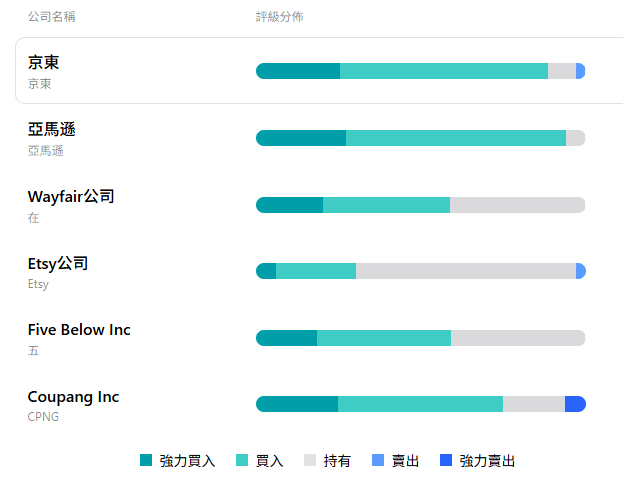The height and width of the screenshot is (489, 623).
Task: Click 京東's strong buy bar segment
Action: click(298, 71)
